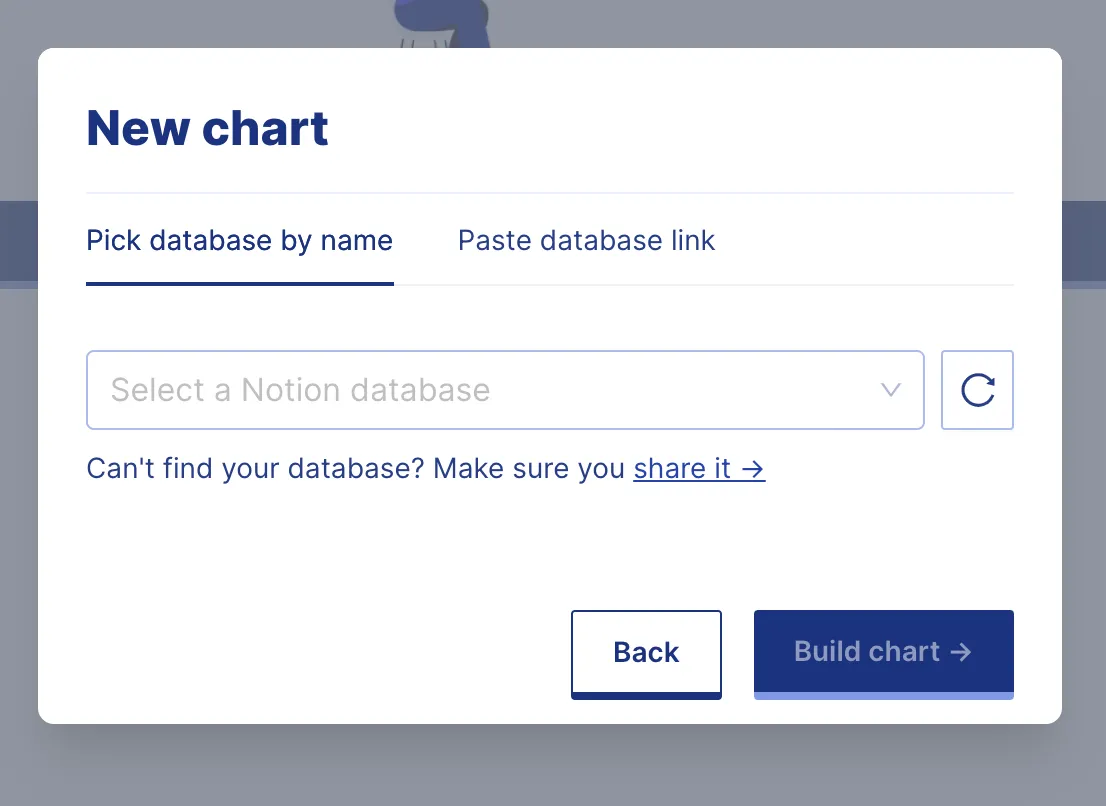Click the Select a Notion database placeholder text
Screen dimensions: 1106x806
(300, 390)
